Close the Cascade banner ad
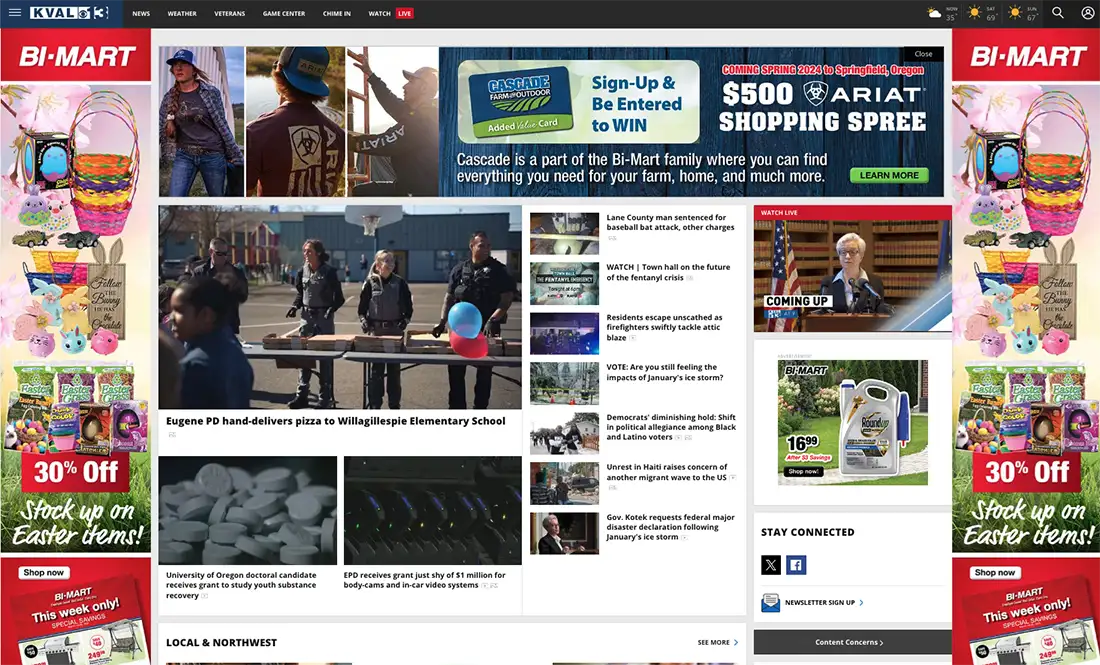1100x665 pixels. pos(923,54)
